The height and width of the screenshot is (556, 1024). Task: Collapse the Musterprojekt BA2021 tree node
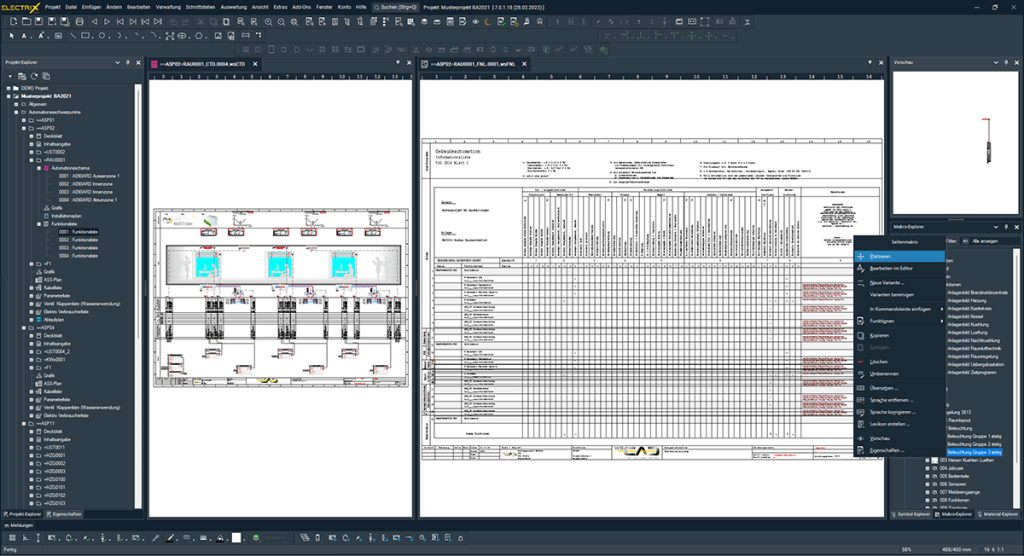point(6,96)
